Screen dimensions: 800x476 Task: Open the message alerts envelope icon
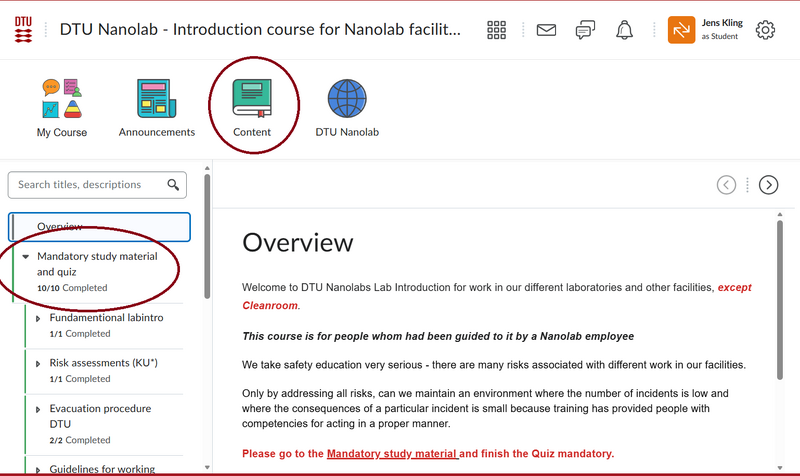coord(546,30)
